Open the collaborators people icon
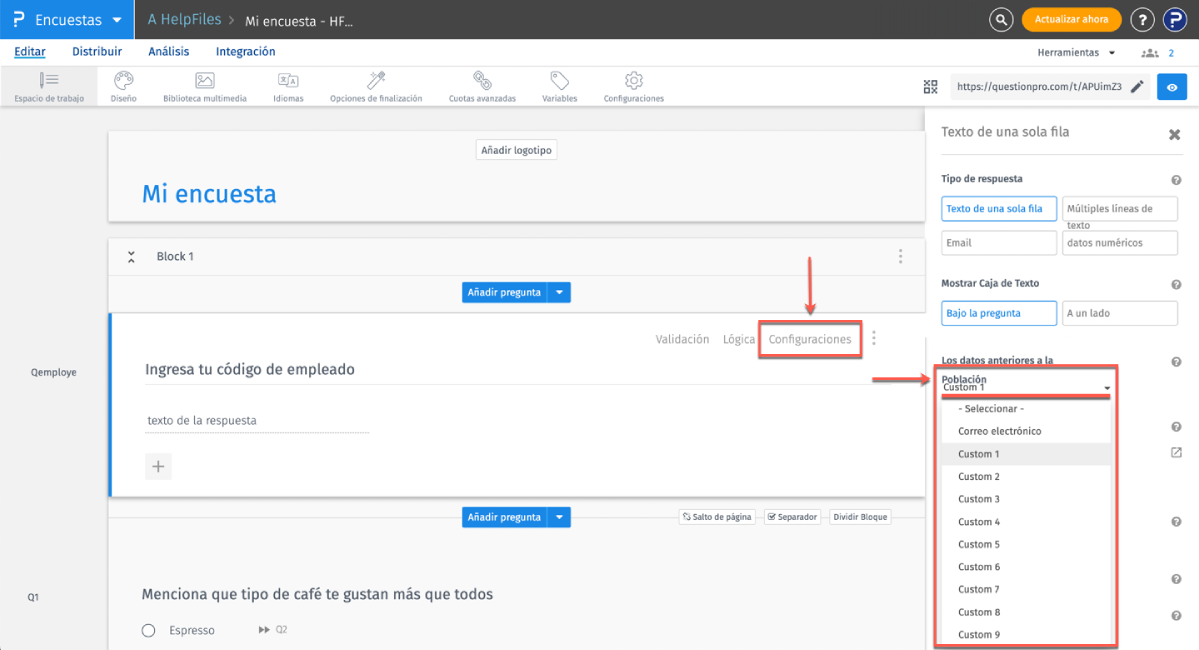 pyautogui.click(x=1149, y=53)
